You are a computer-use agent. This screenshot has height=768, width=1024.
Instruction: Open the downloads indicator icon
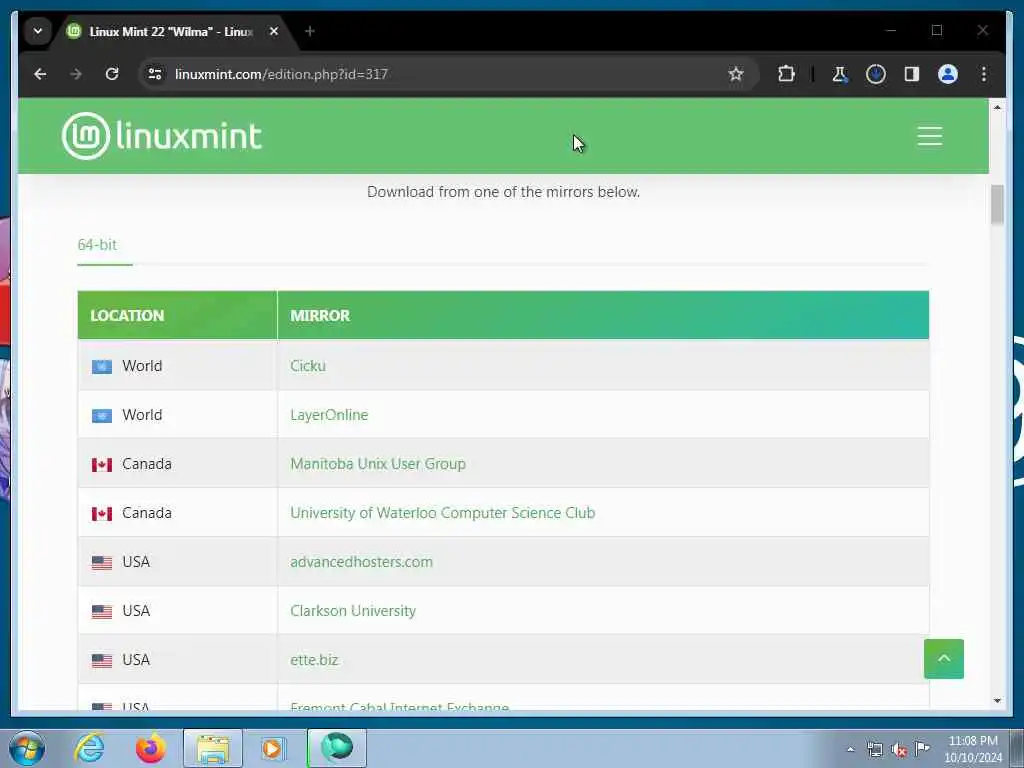(x=876, y=74)
